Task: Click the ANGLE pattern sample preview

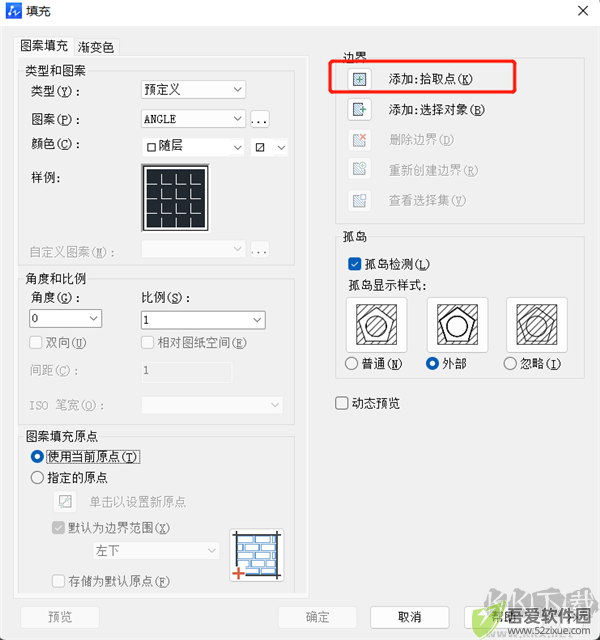Action: pyautogui.click(x=176, y=198)
